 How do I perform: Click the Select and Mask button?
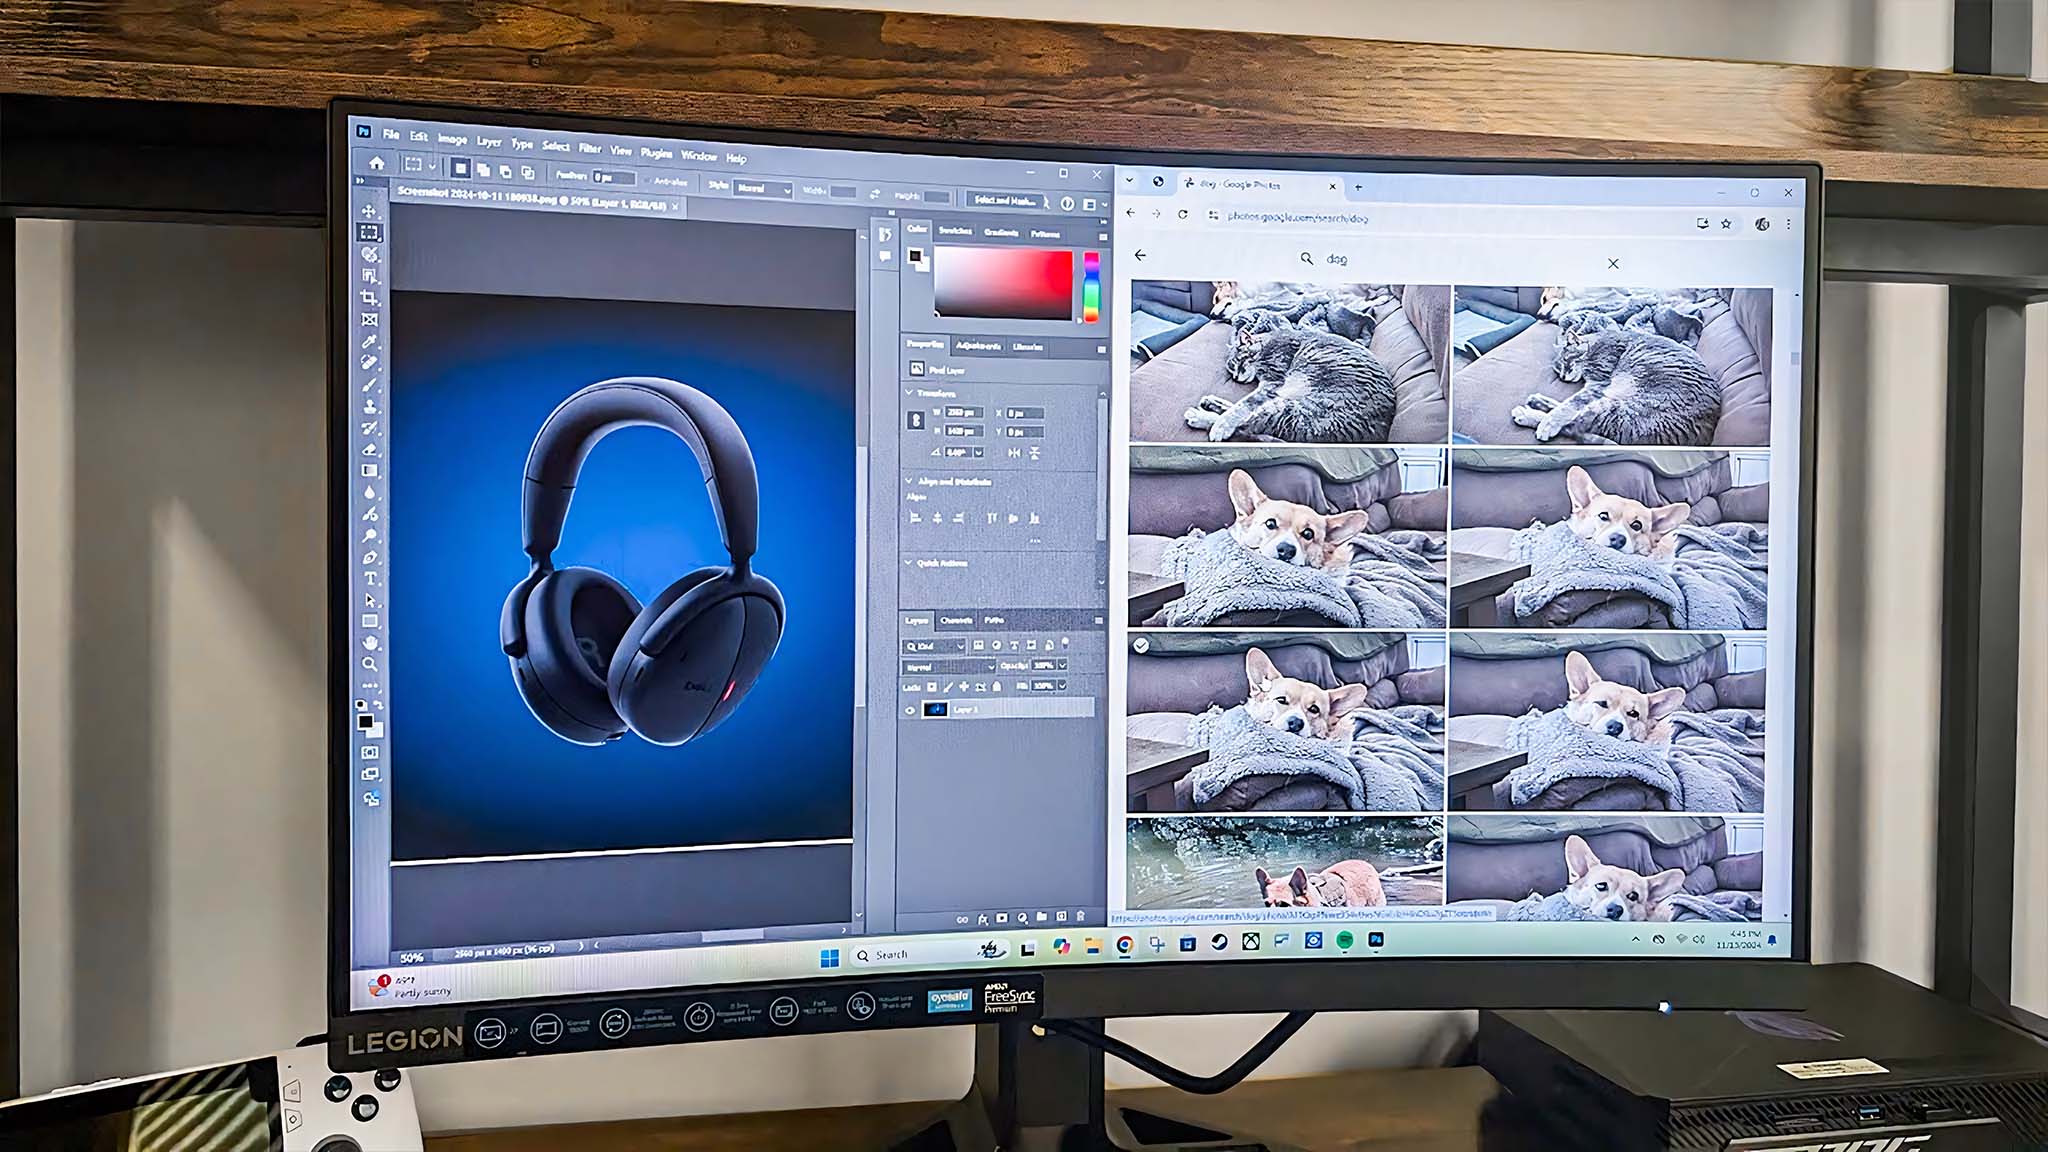(1004, 200)
